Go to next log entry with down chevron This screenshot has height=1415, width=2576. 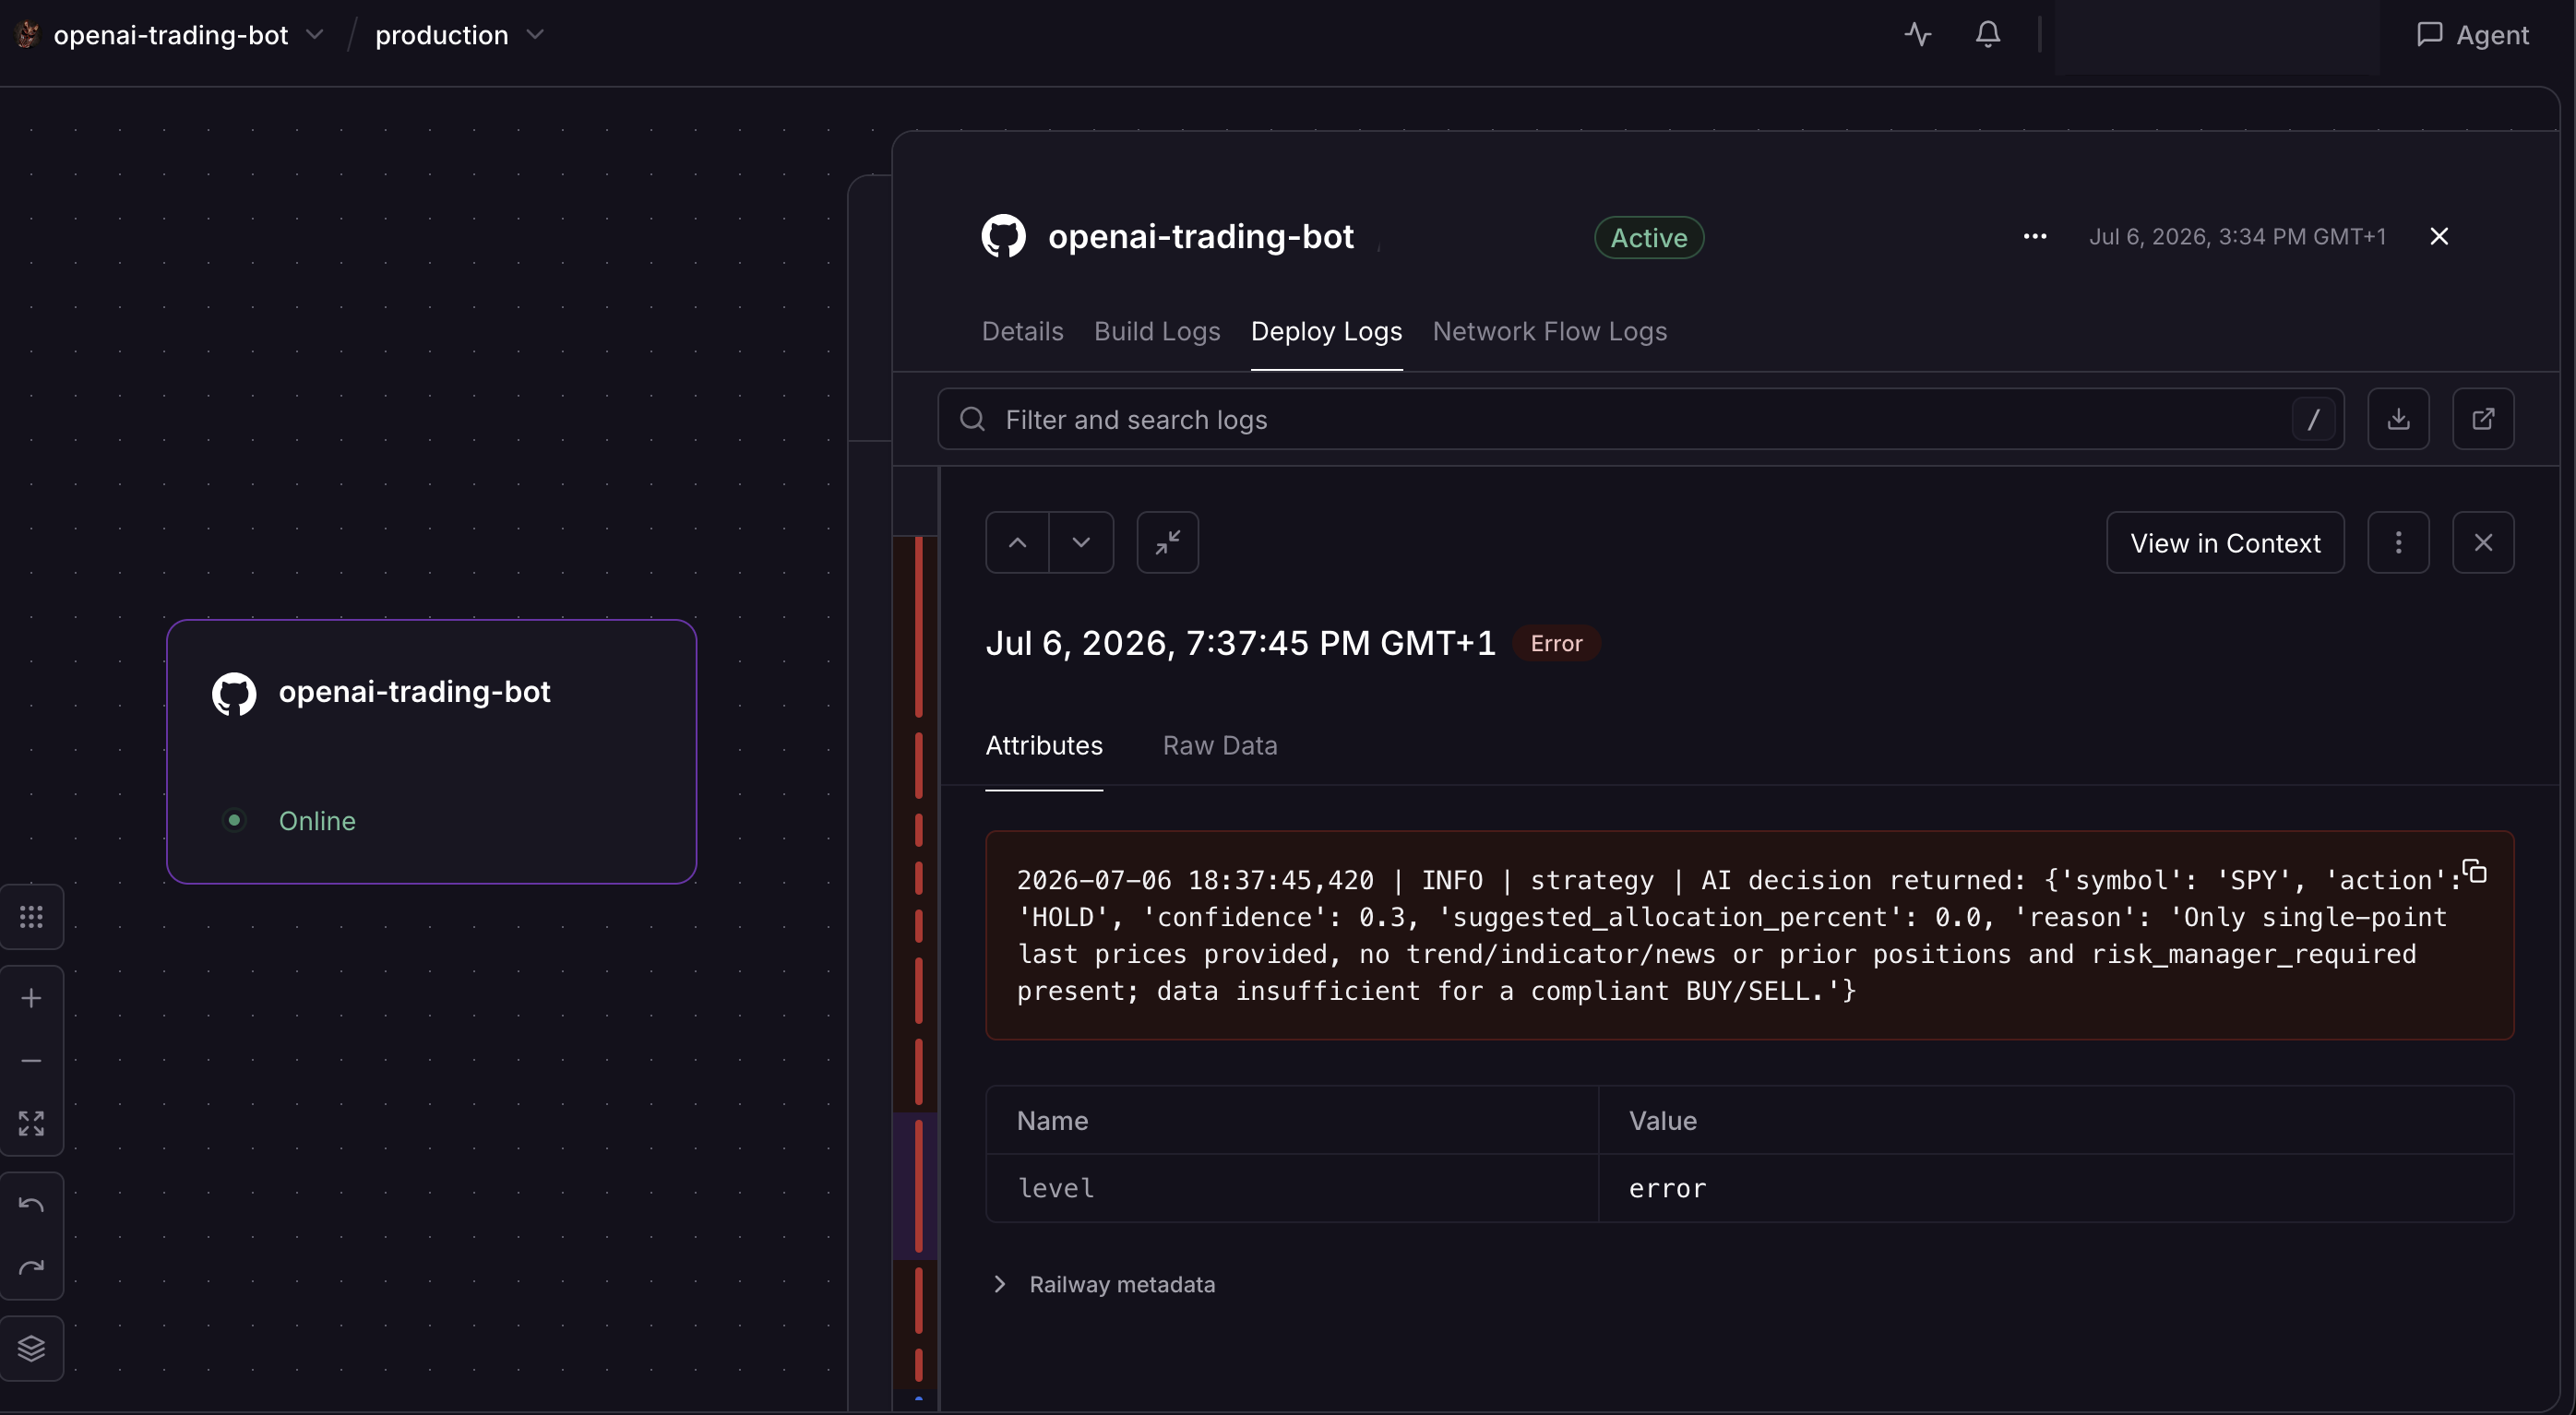pos(1081,543)
